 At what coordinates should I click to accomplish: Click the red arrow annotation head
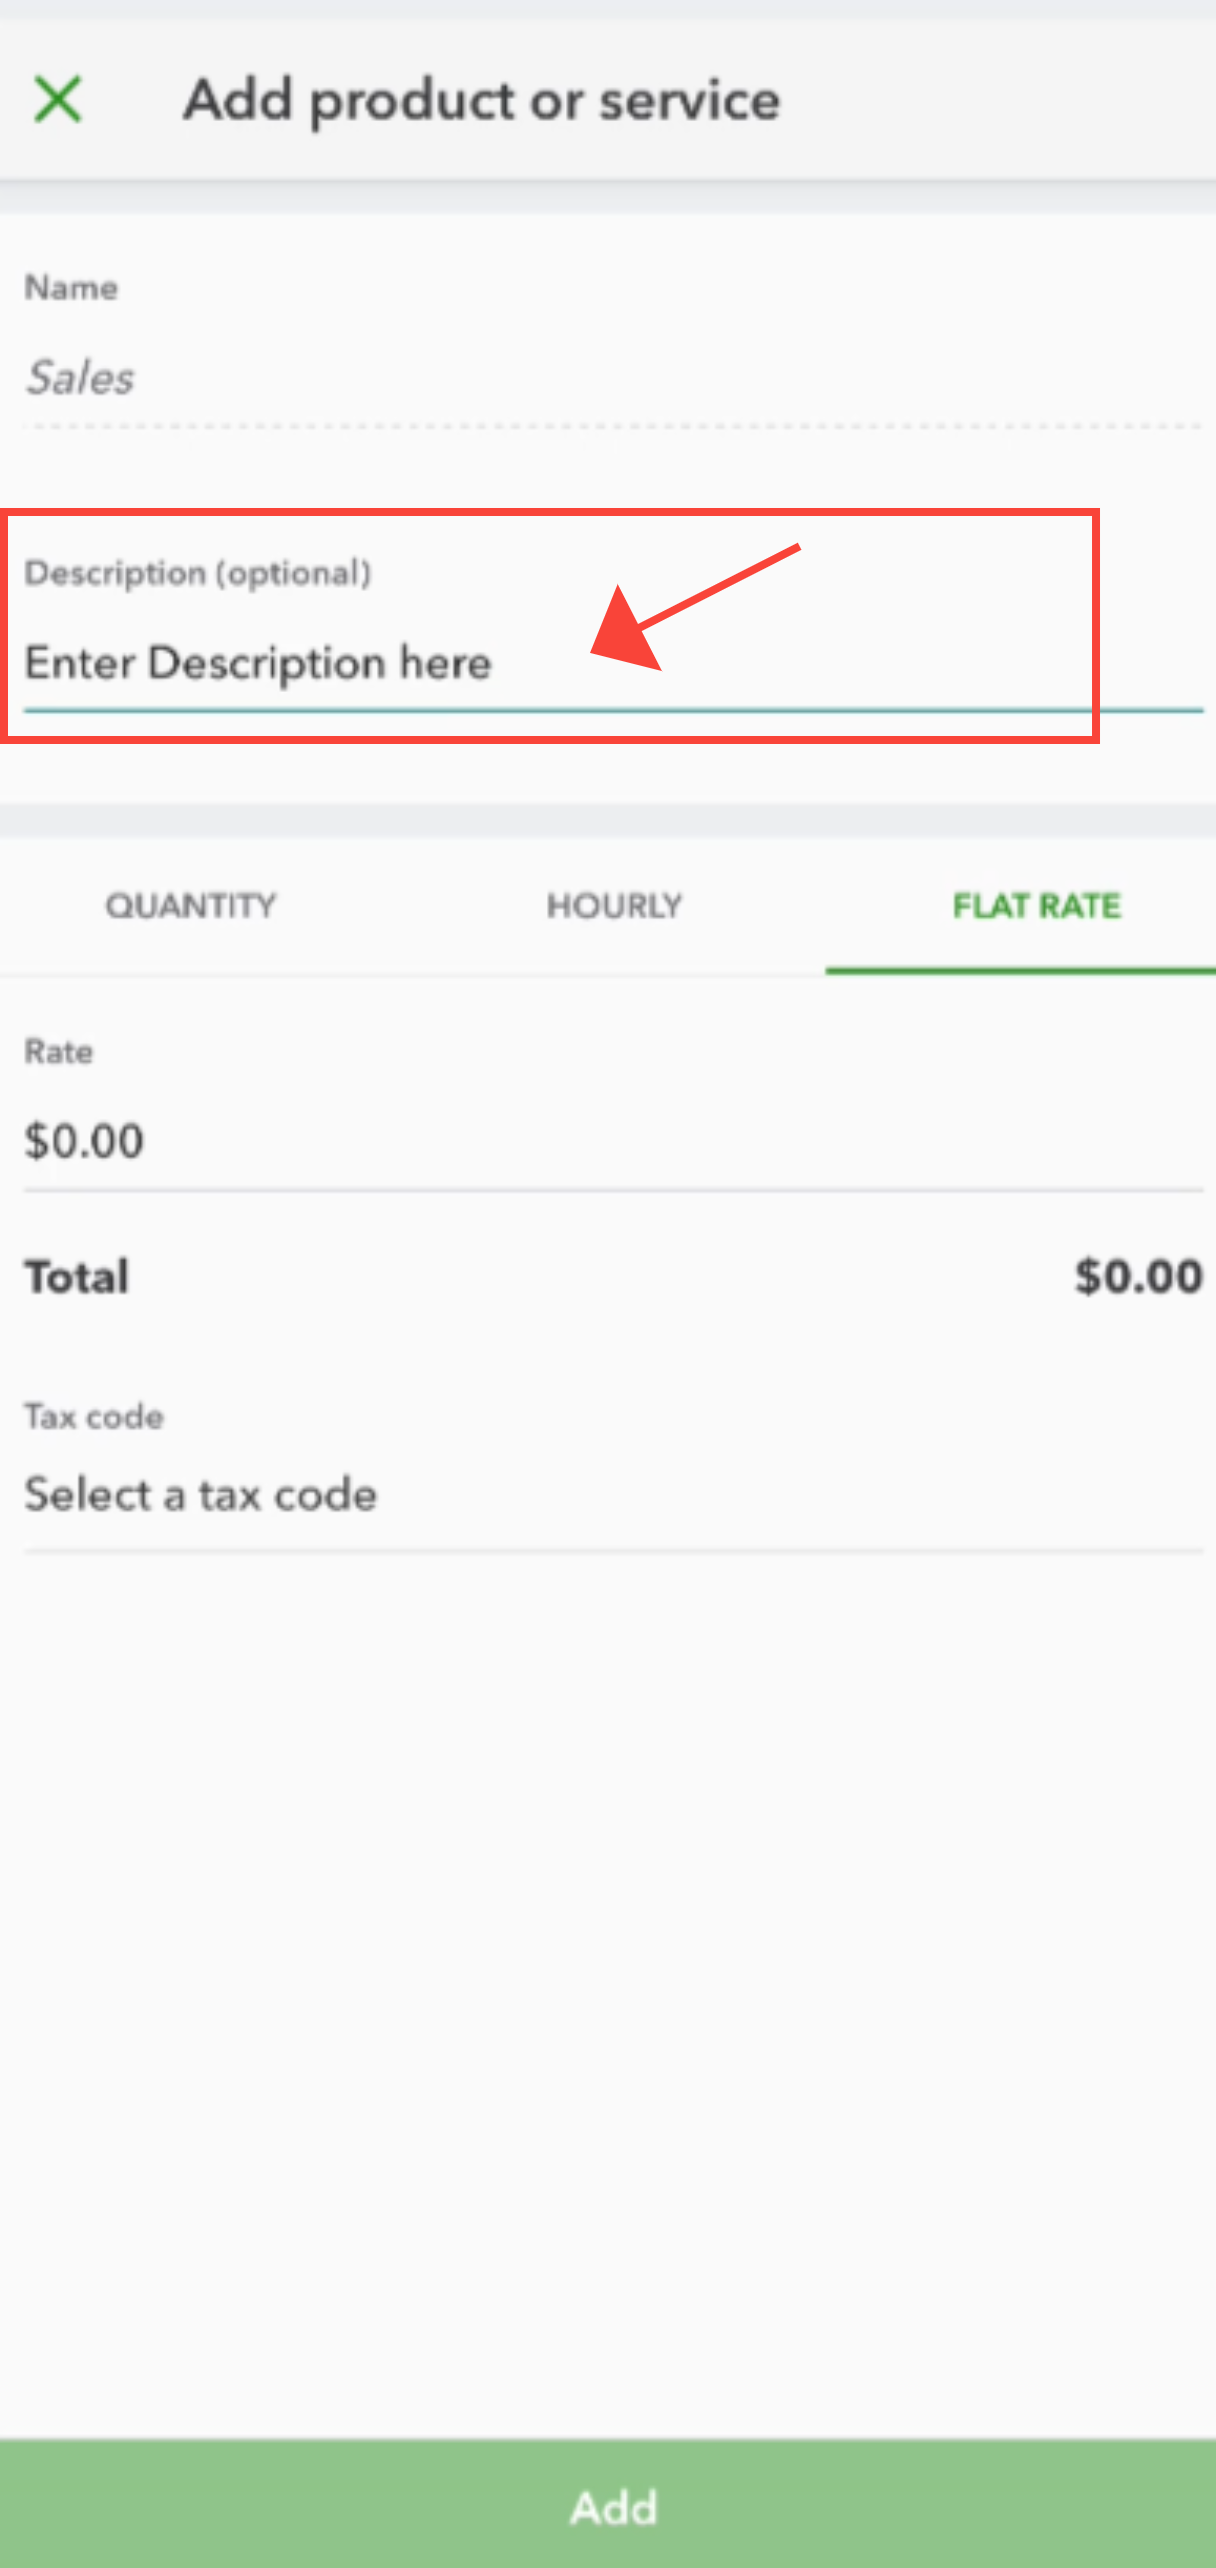[626, 633]
